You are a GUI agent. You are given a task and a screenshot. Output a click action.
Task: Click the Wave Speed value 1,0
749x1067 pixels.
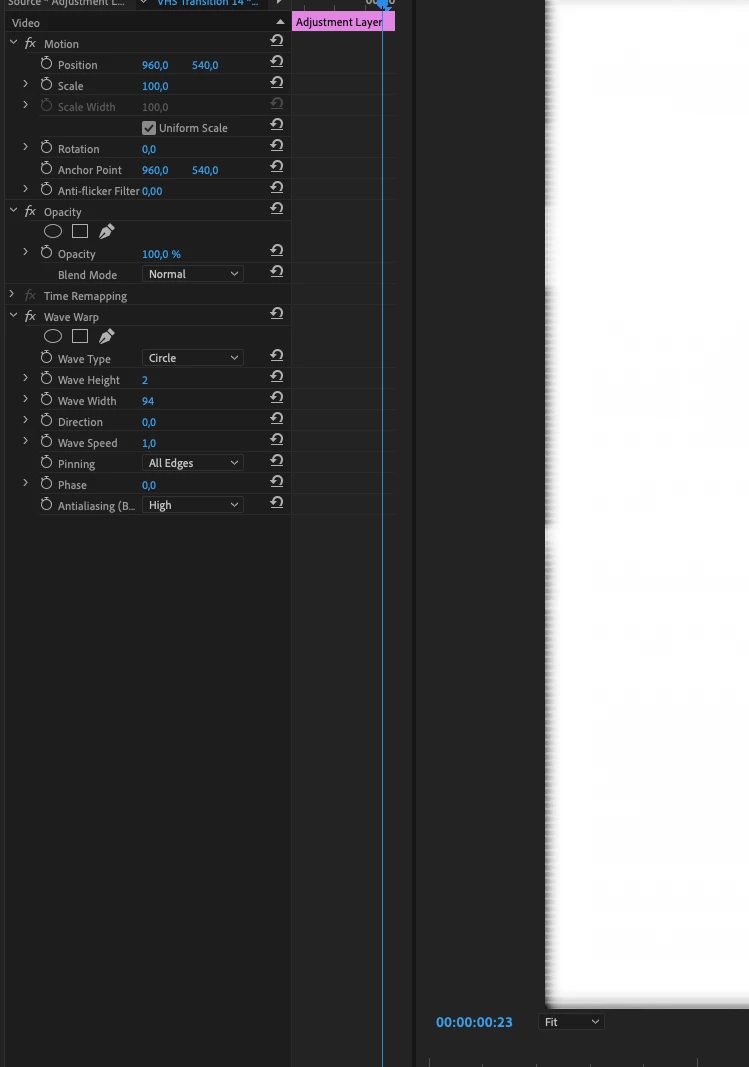148,443
